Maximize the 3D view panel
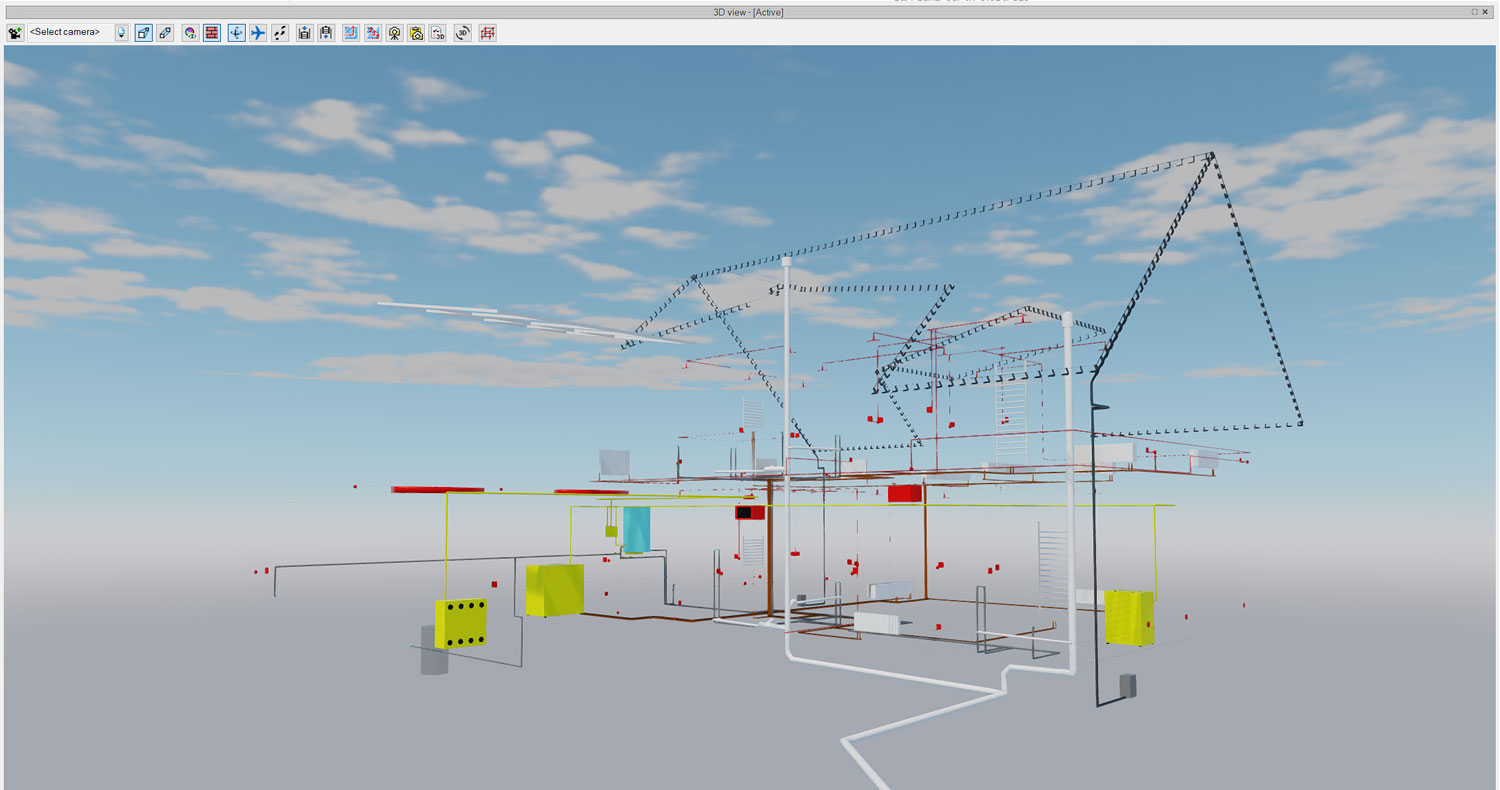Image resolution: width=1500 pixels, height=790 pixels. [1475, 12]
